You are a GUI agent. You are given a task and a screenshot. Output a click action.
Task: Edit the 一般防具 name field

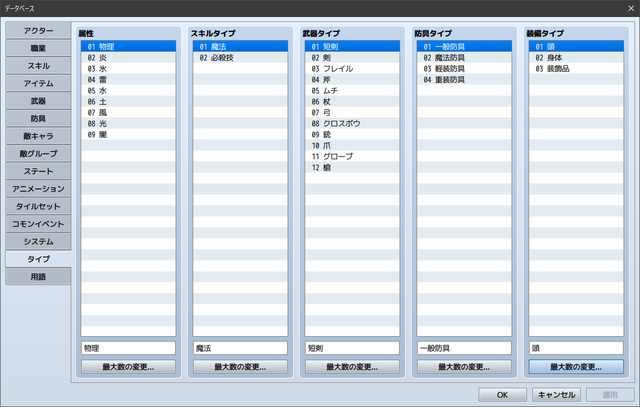click(464, 348)
